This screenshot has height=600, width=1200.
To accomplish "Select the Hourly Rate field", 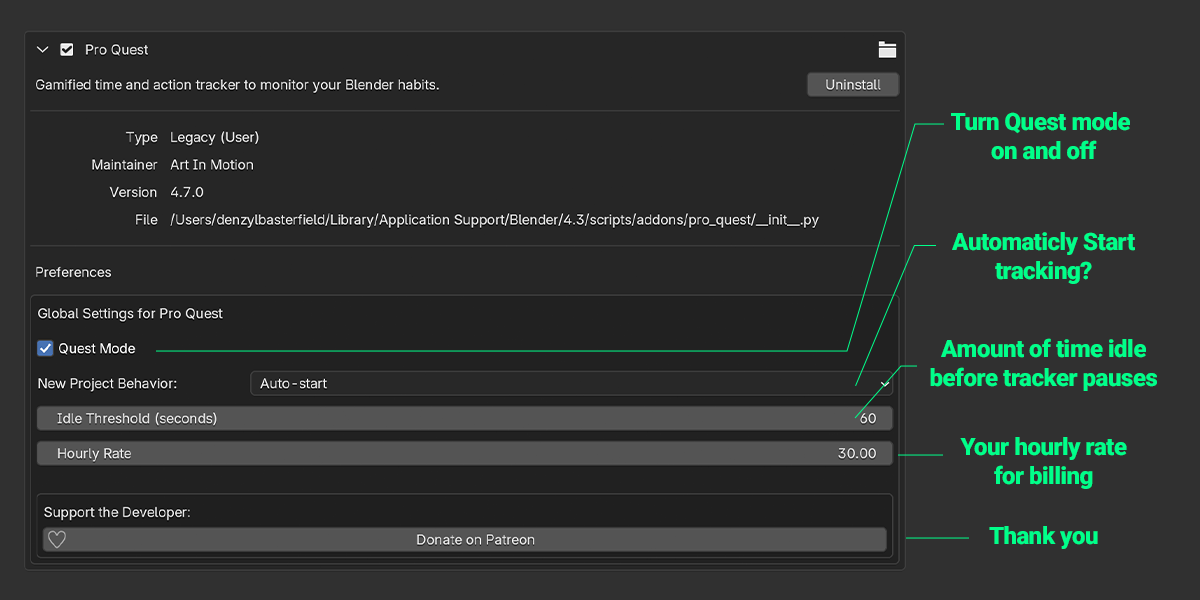I will pos(465,453).
